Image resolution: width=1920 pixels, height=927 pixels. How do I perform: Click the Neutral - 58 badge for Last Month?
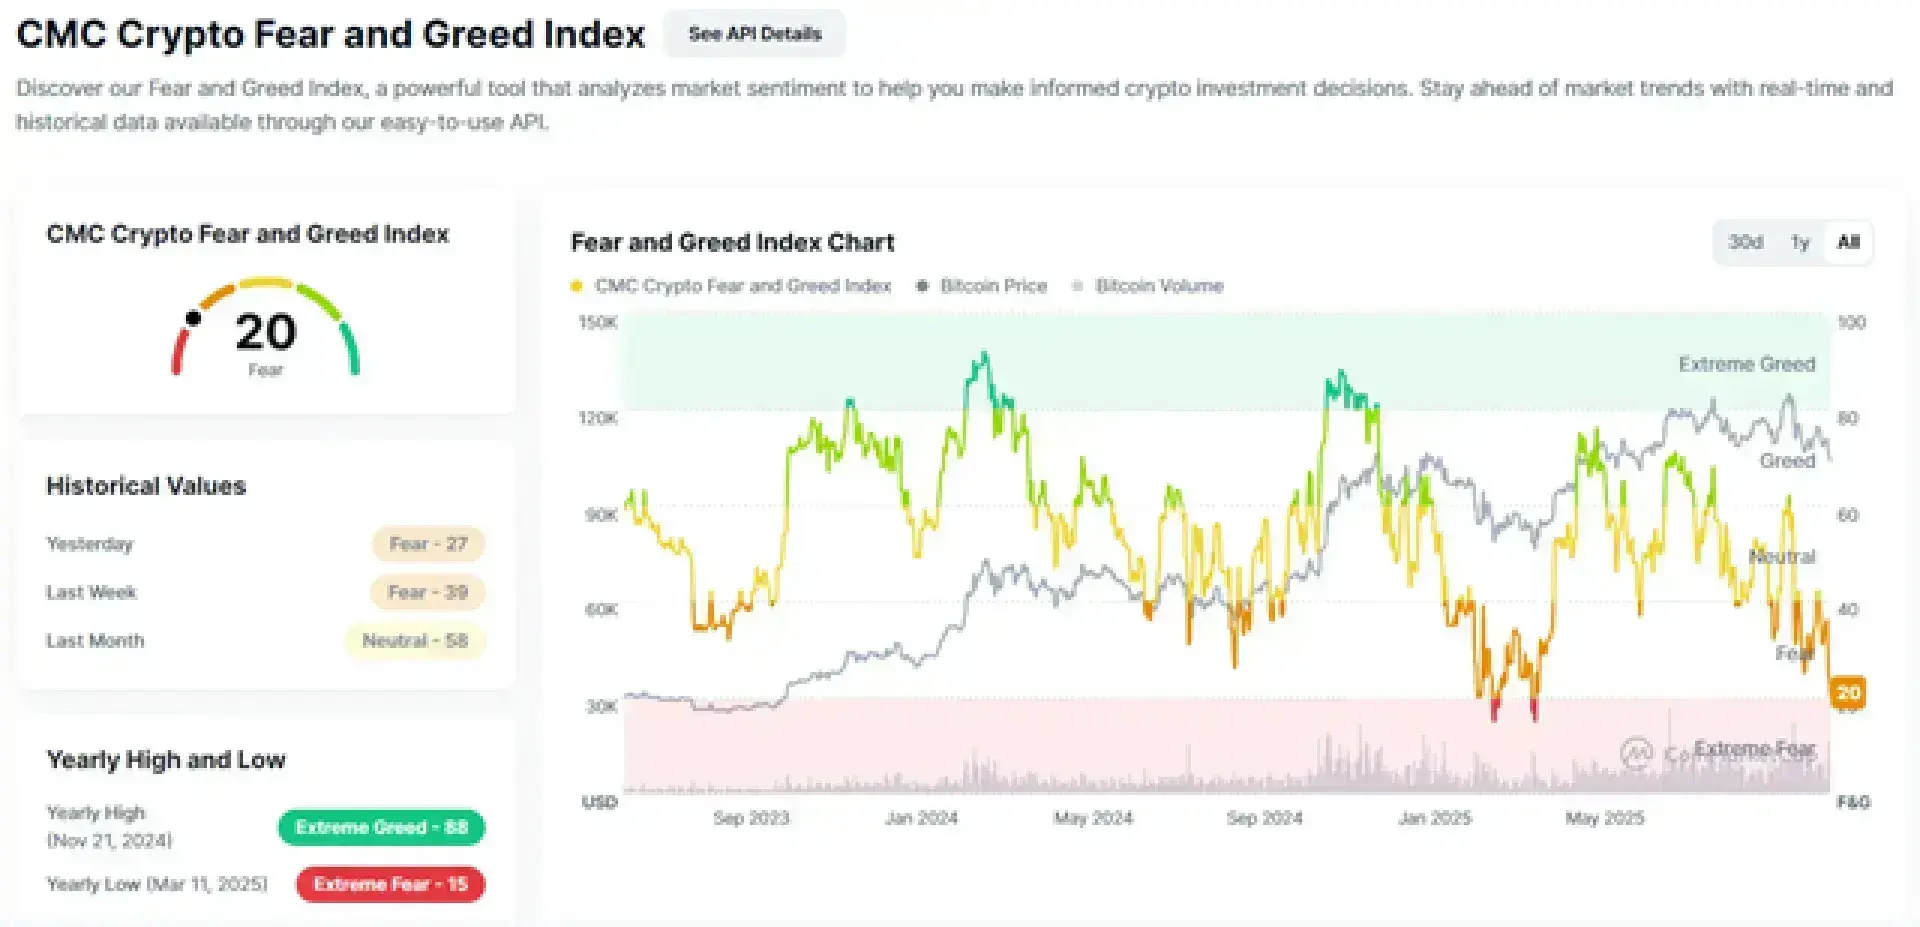click(x=415, y=641)
